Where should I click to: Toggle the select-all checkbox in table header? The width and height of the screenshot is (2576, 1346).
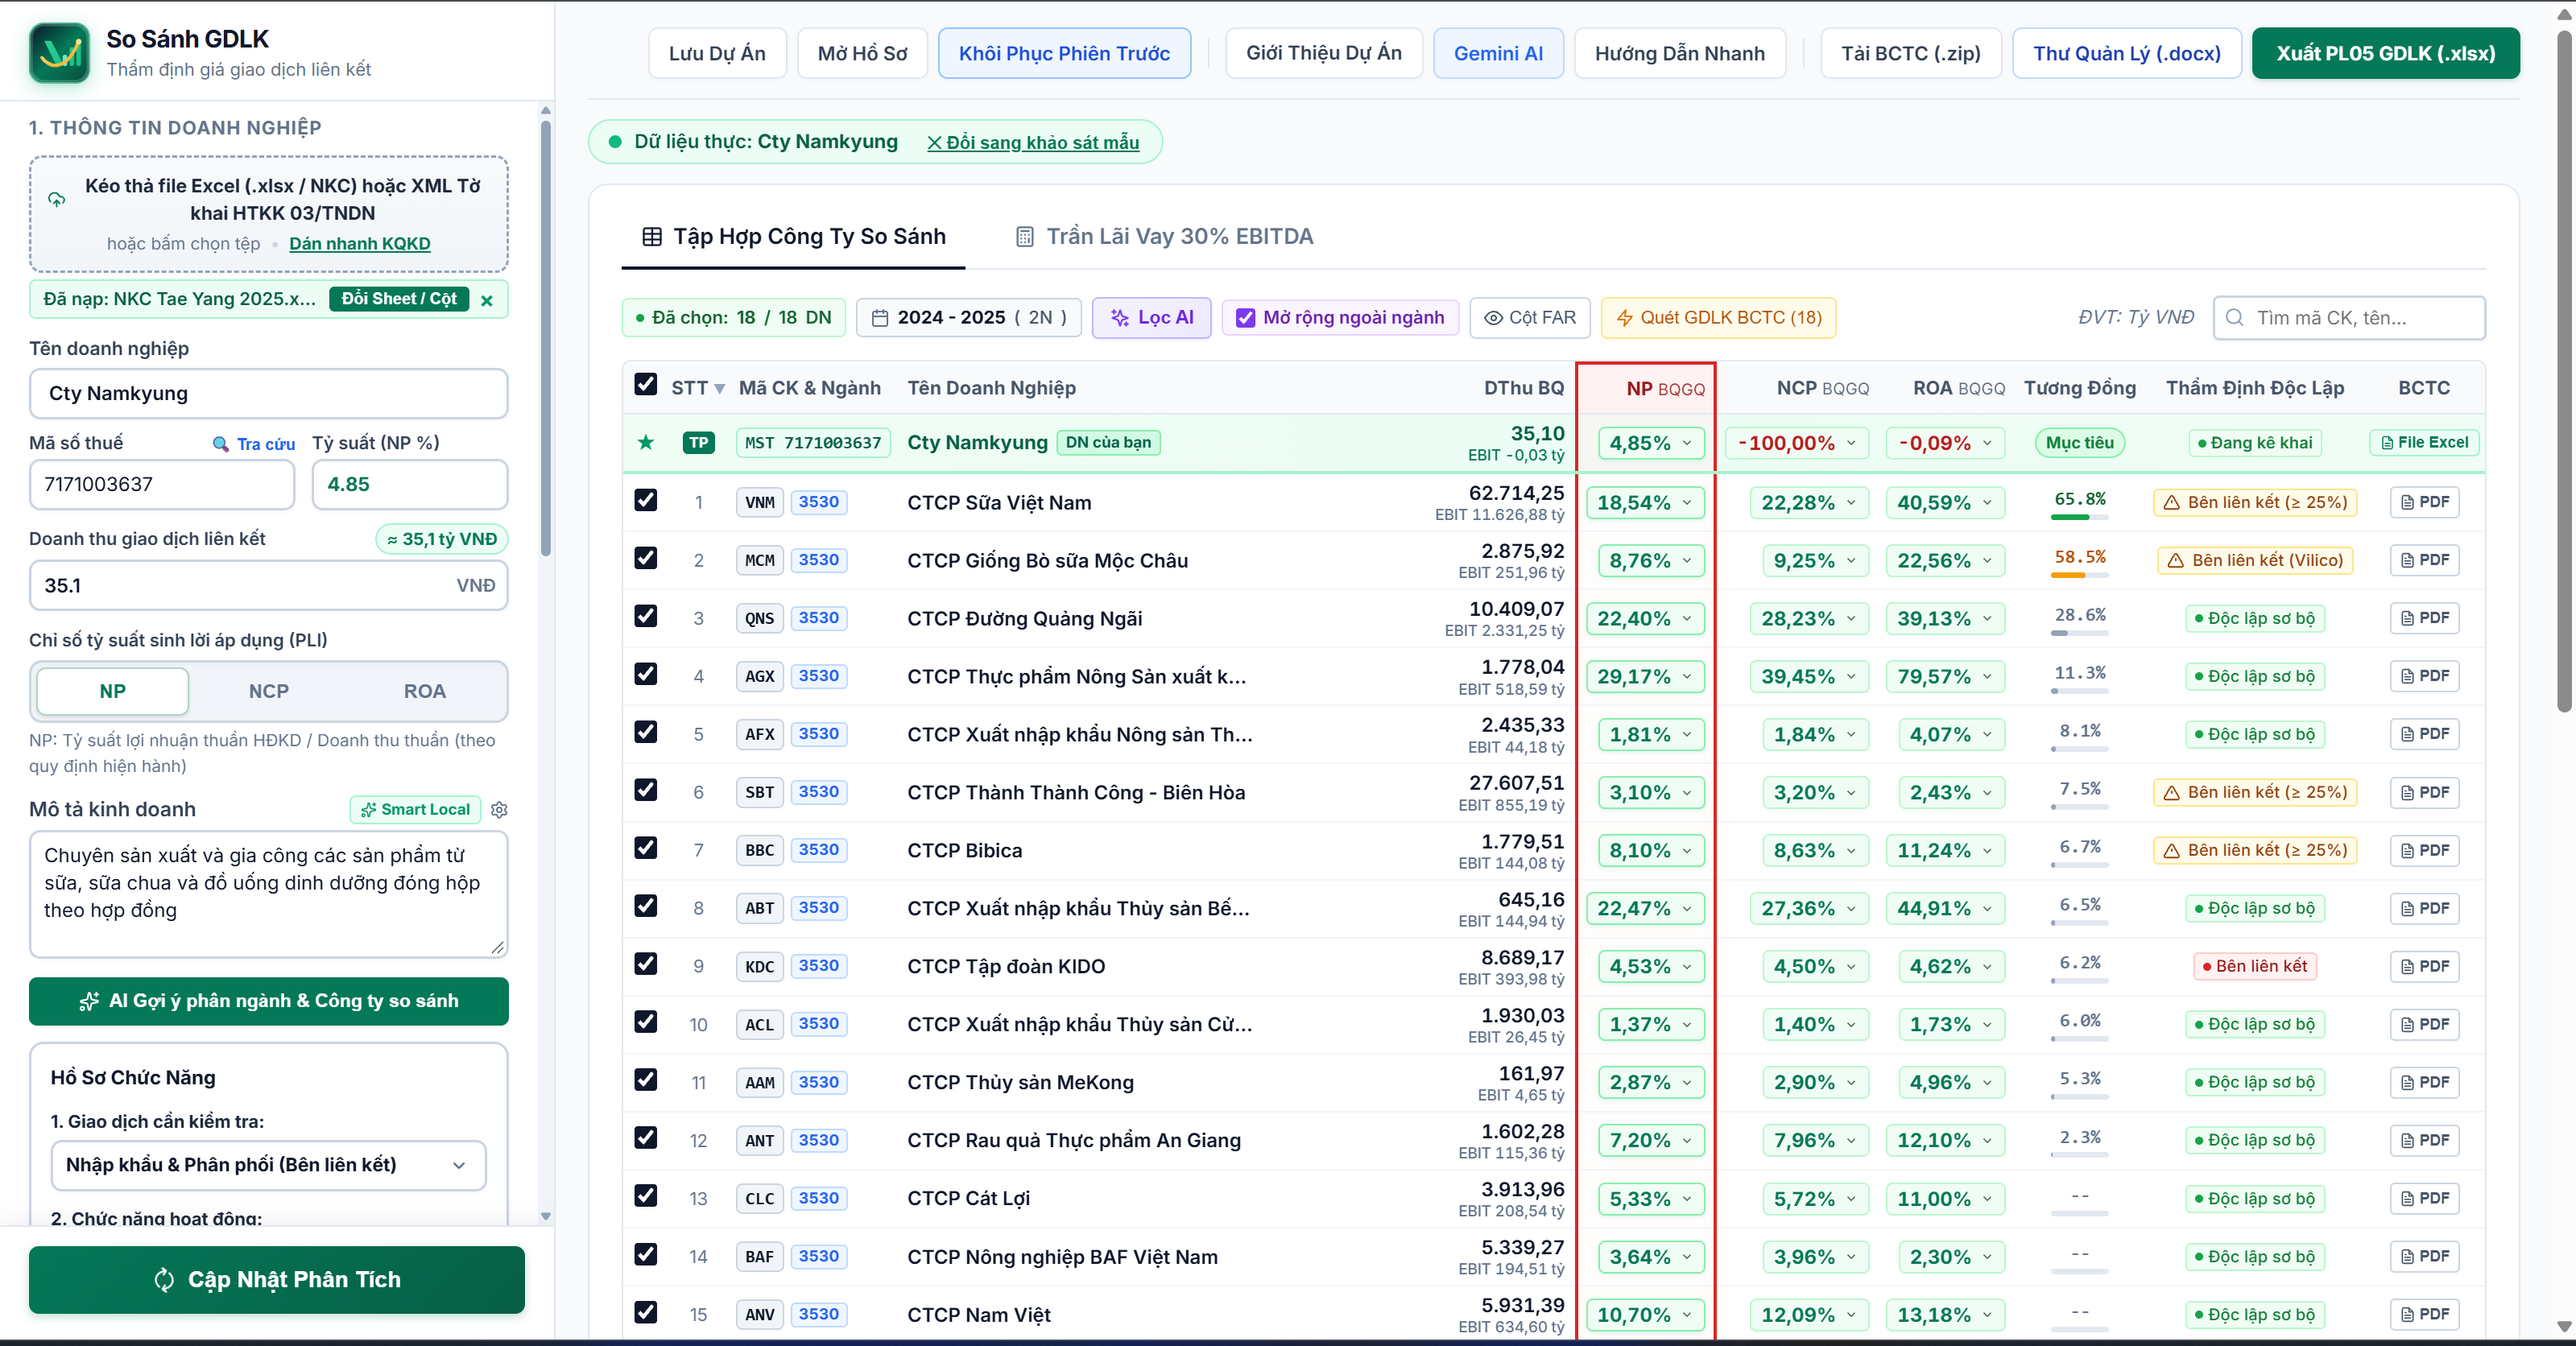pos(646,385)
